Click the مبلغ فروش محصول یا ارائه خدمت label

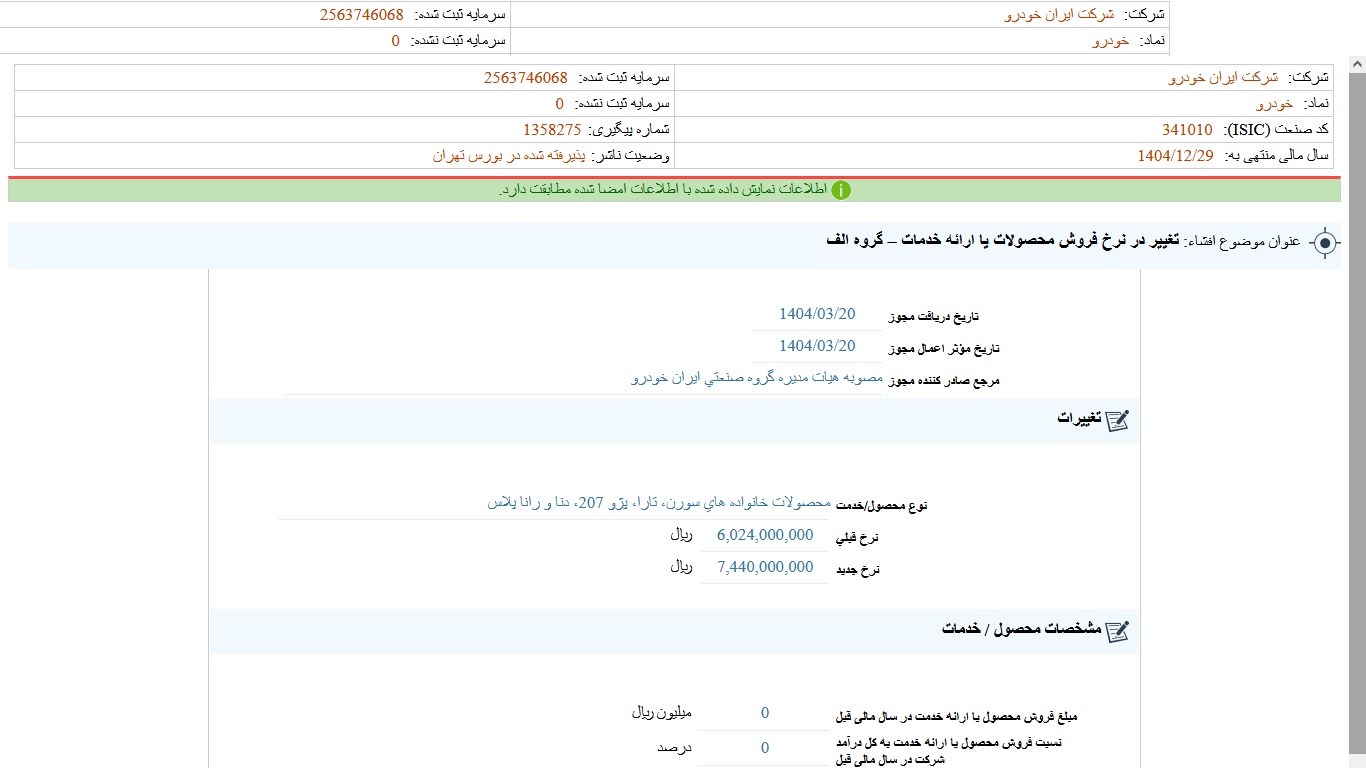(x=958, y=717)
